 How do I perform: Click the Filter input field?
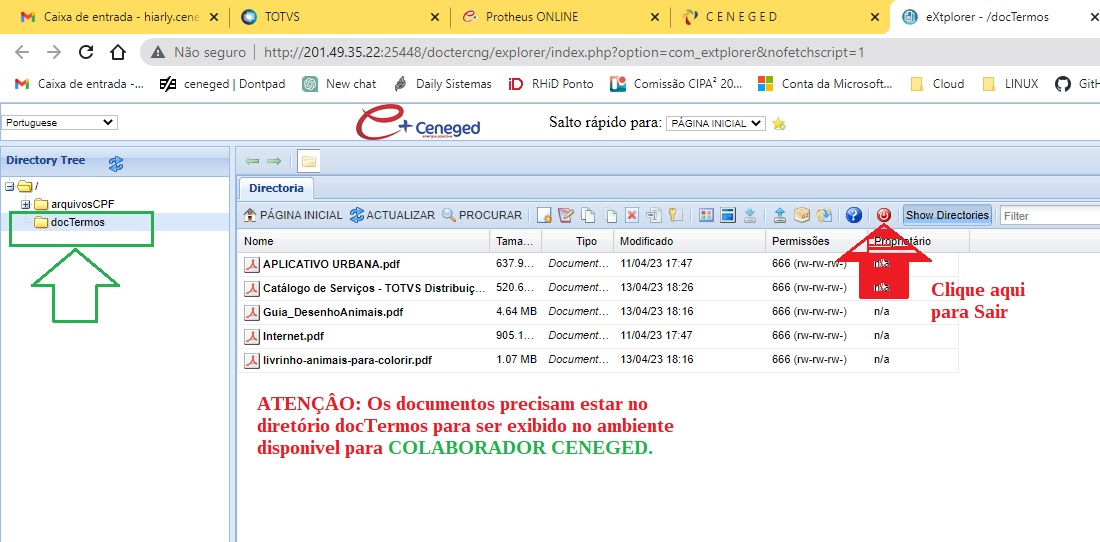1048,216
